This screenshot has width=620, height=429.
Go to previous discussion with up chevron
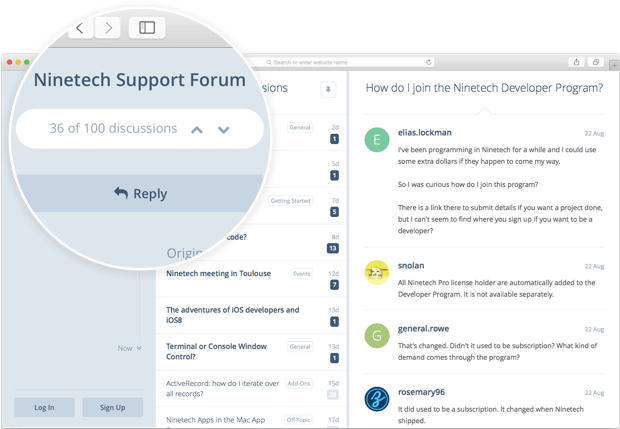197,129
